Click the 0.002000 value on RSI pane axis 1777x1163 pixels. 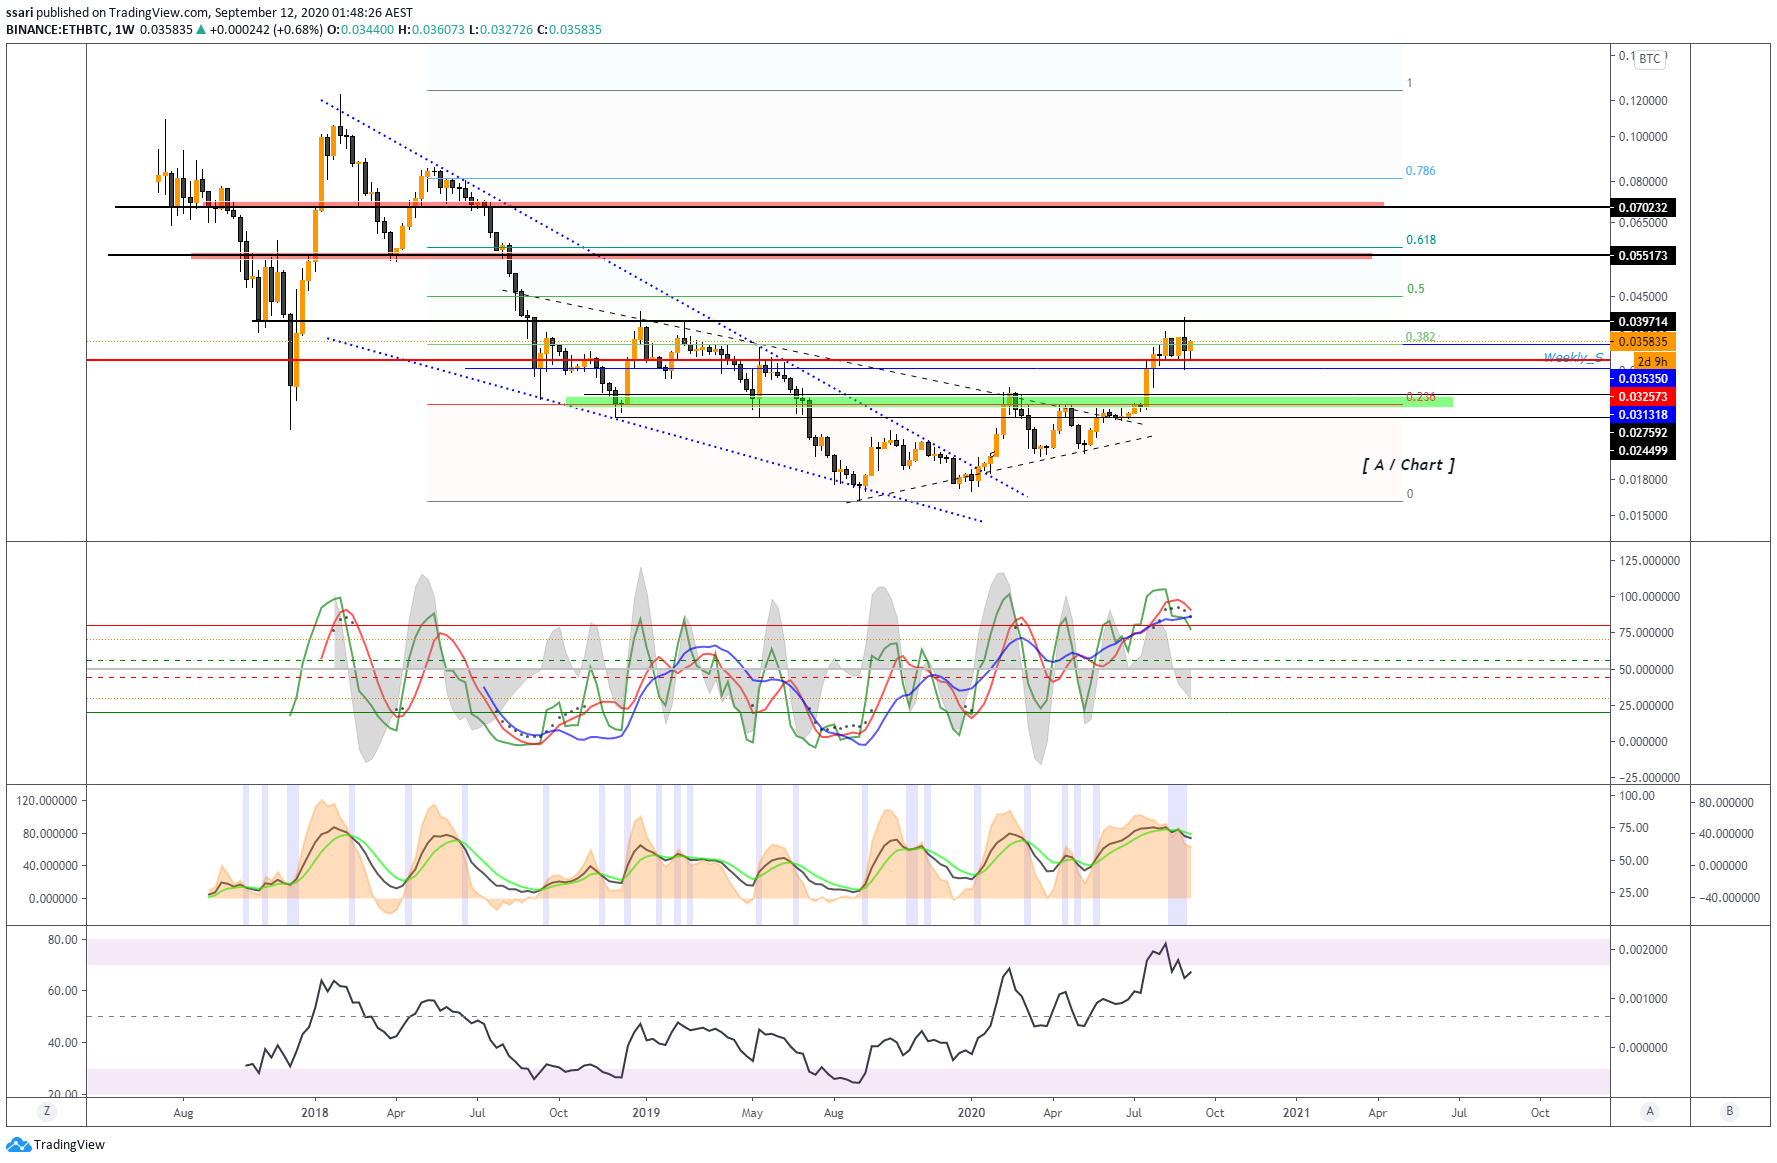coord(1643,950)
